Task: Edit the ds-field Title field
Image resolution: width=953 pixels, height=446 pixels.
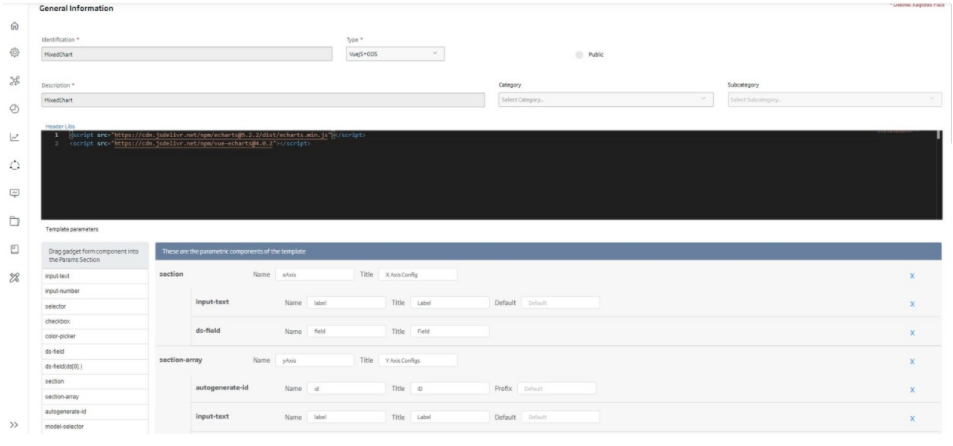Action: [450, 331]
